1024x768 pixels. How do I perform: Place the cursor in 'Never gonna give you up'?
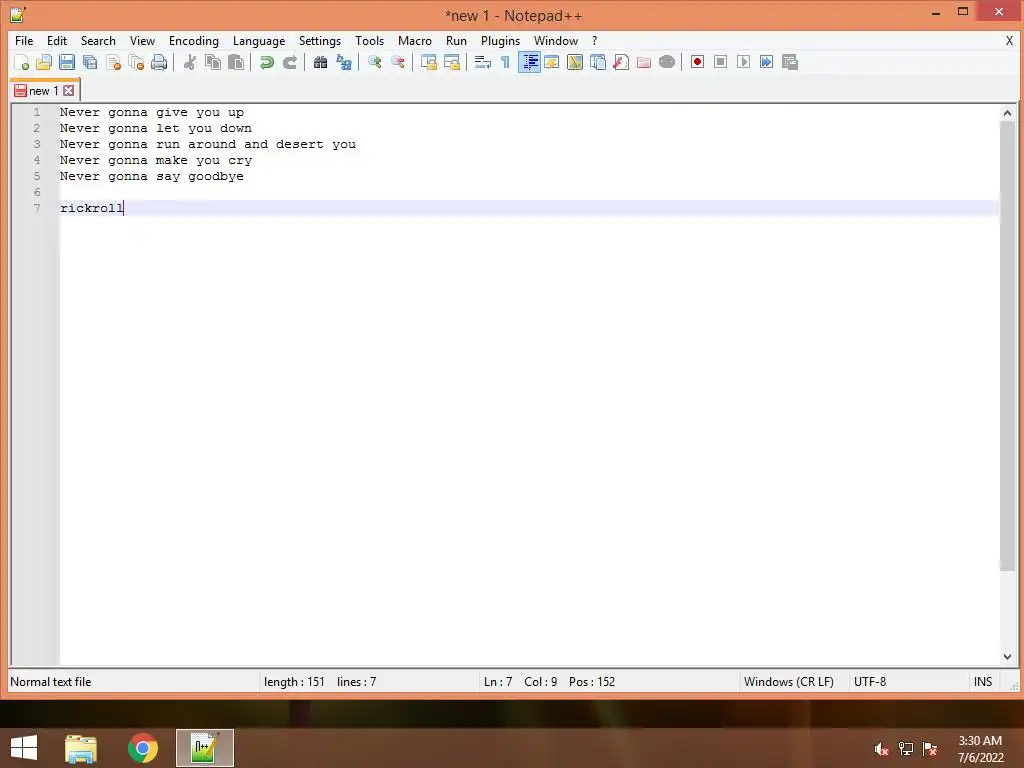pos(152,112)
